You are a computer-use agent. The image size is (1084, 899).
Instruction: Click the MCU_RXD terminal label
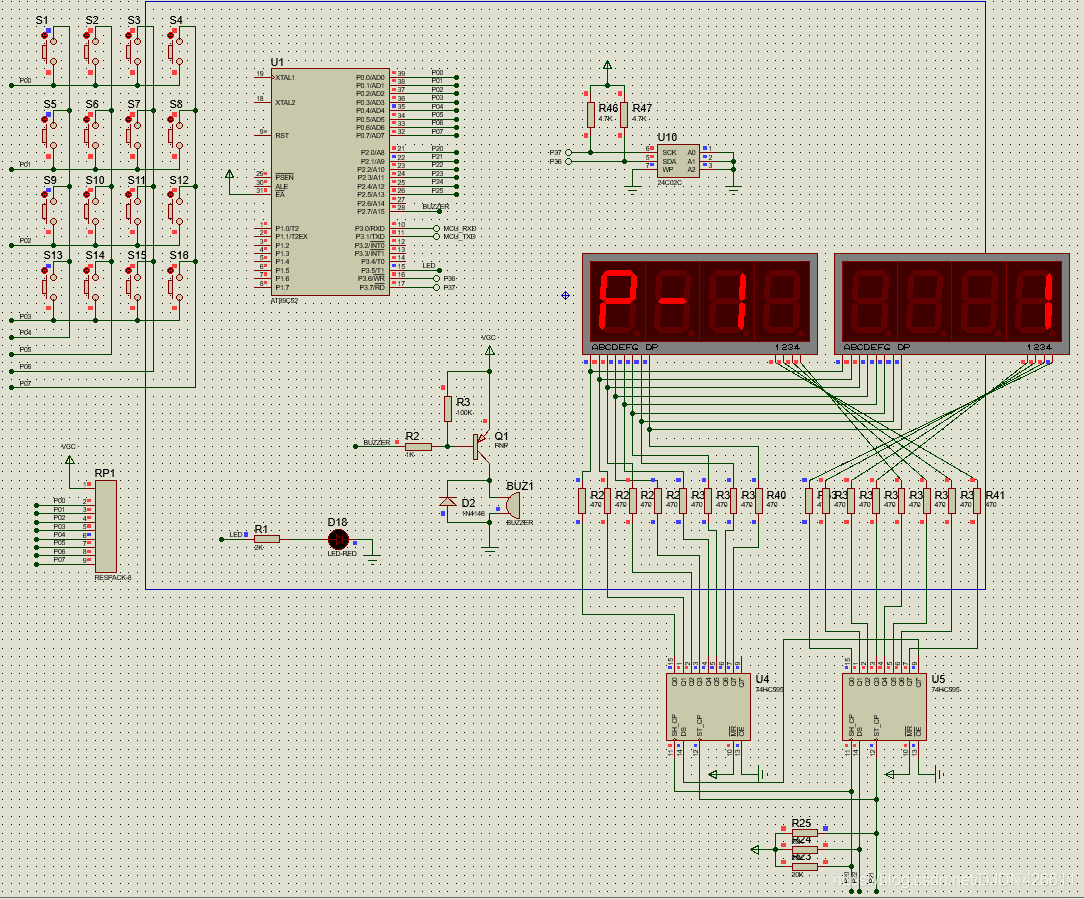pyautogui.click(x=460, y=228)
